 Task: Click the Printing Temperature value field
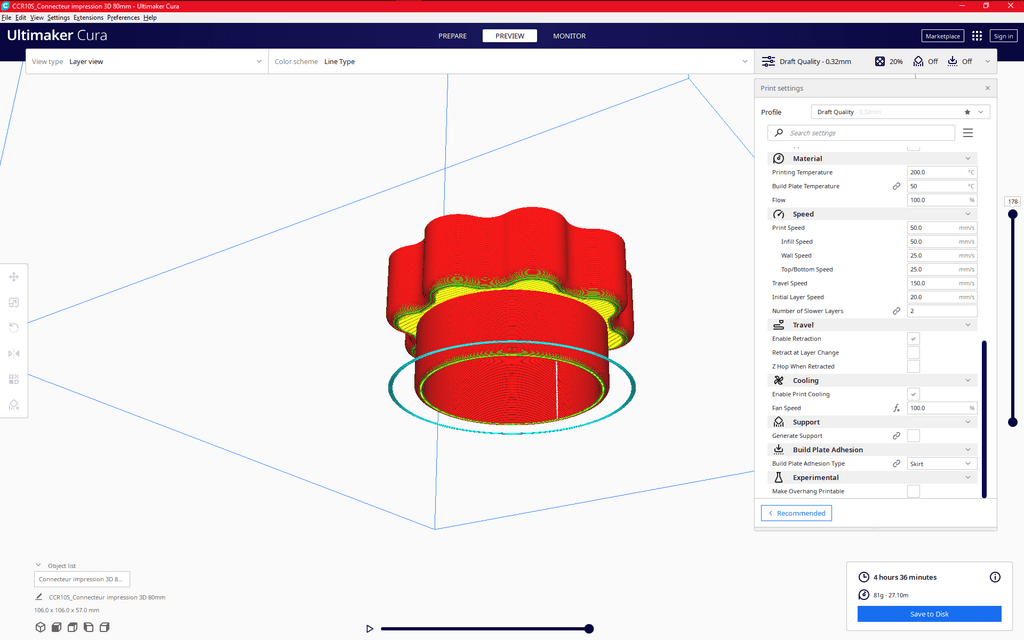point(942,172)
